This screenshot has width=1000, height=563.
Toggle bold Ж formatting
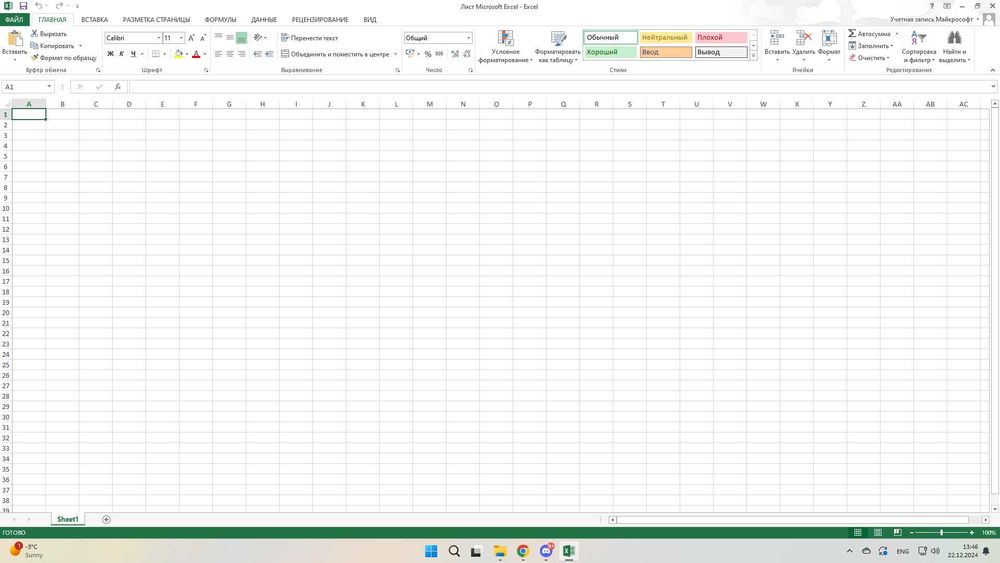(x=110, y=54)
